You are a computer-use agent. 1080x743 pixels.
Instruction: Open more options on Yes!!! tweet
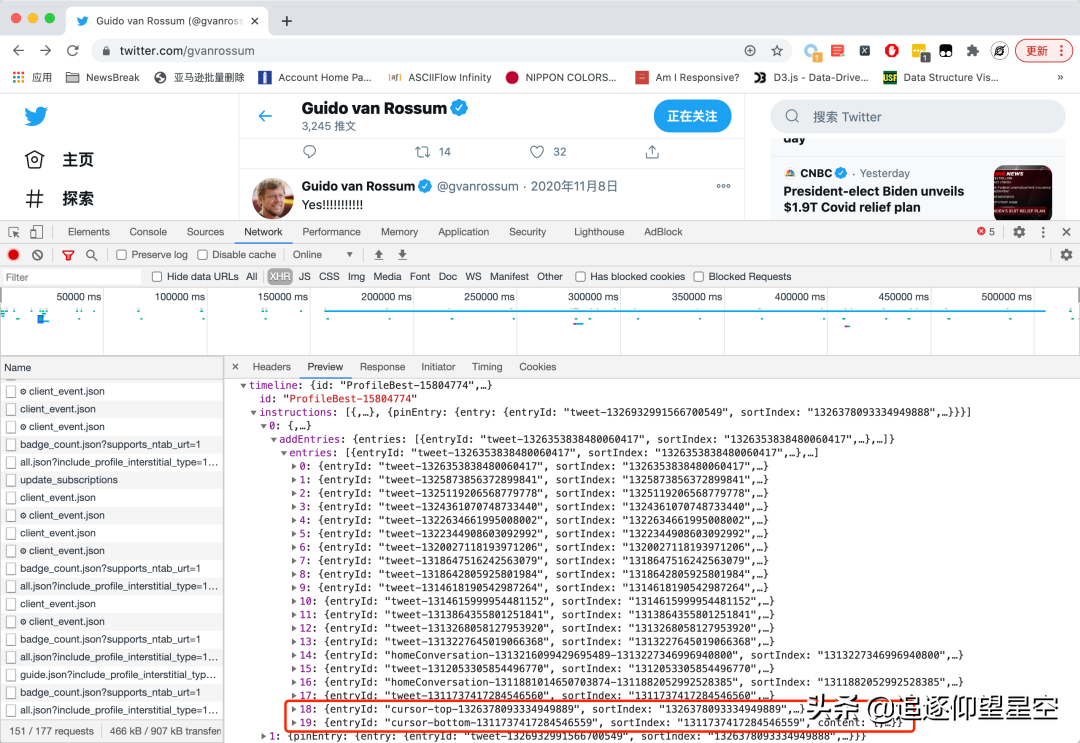pyautogui.click(x=723, y=186)
